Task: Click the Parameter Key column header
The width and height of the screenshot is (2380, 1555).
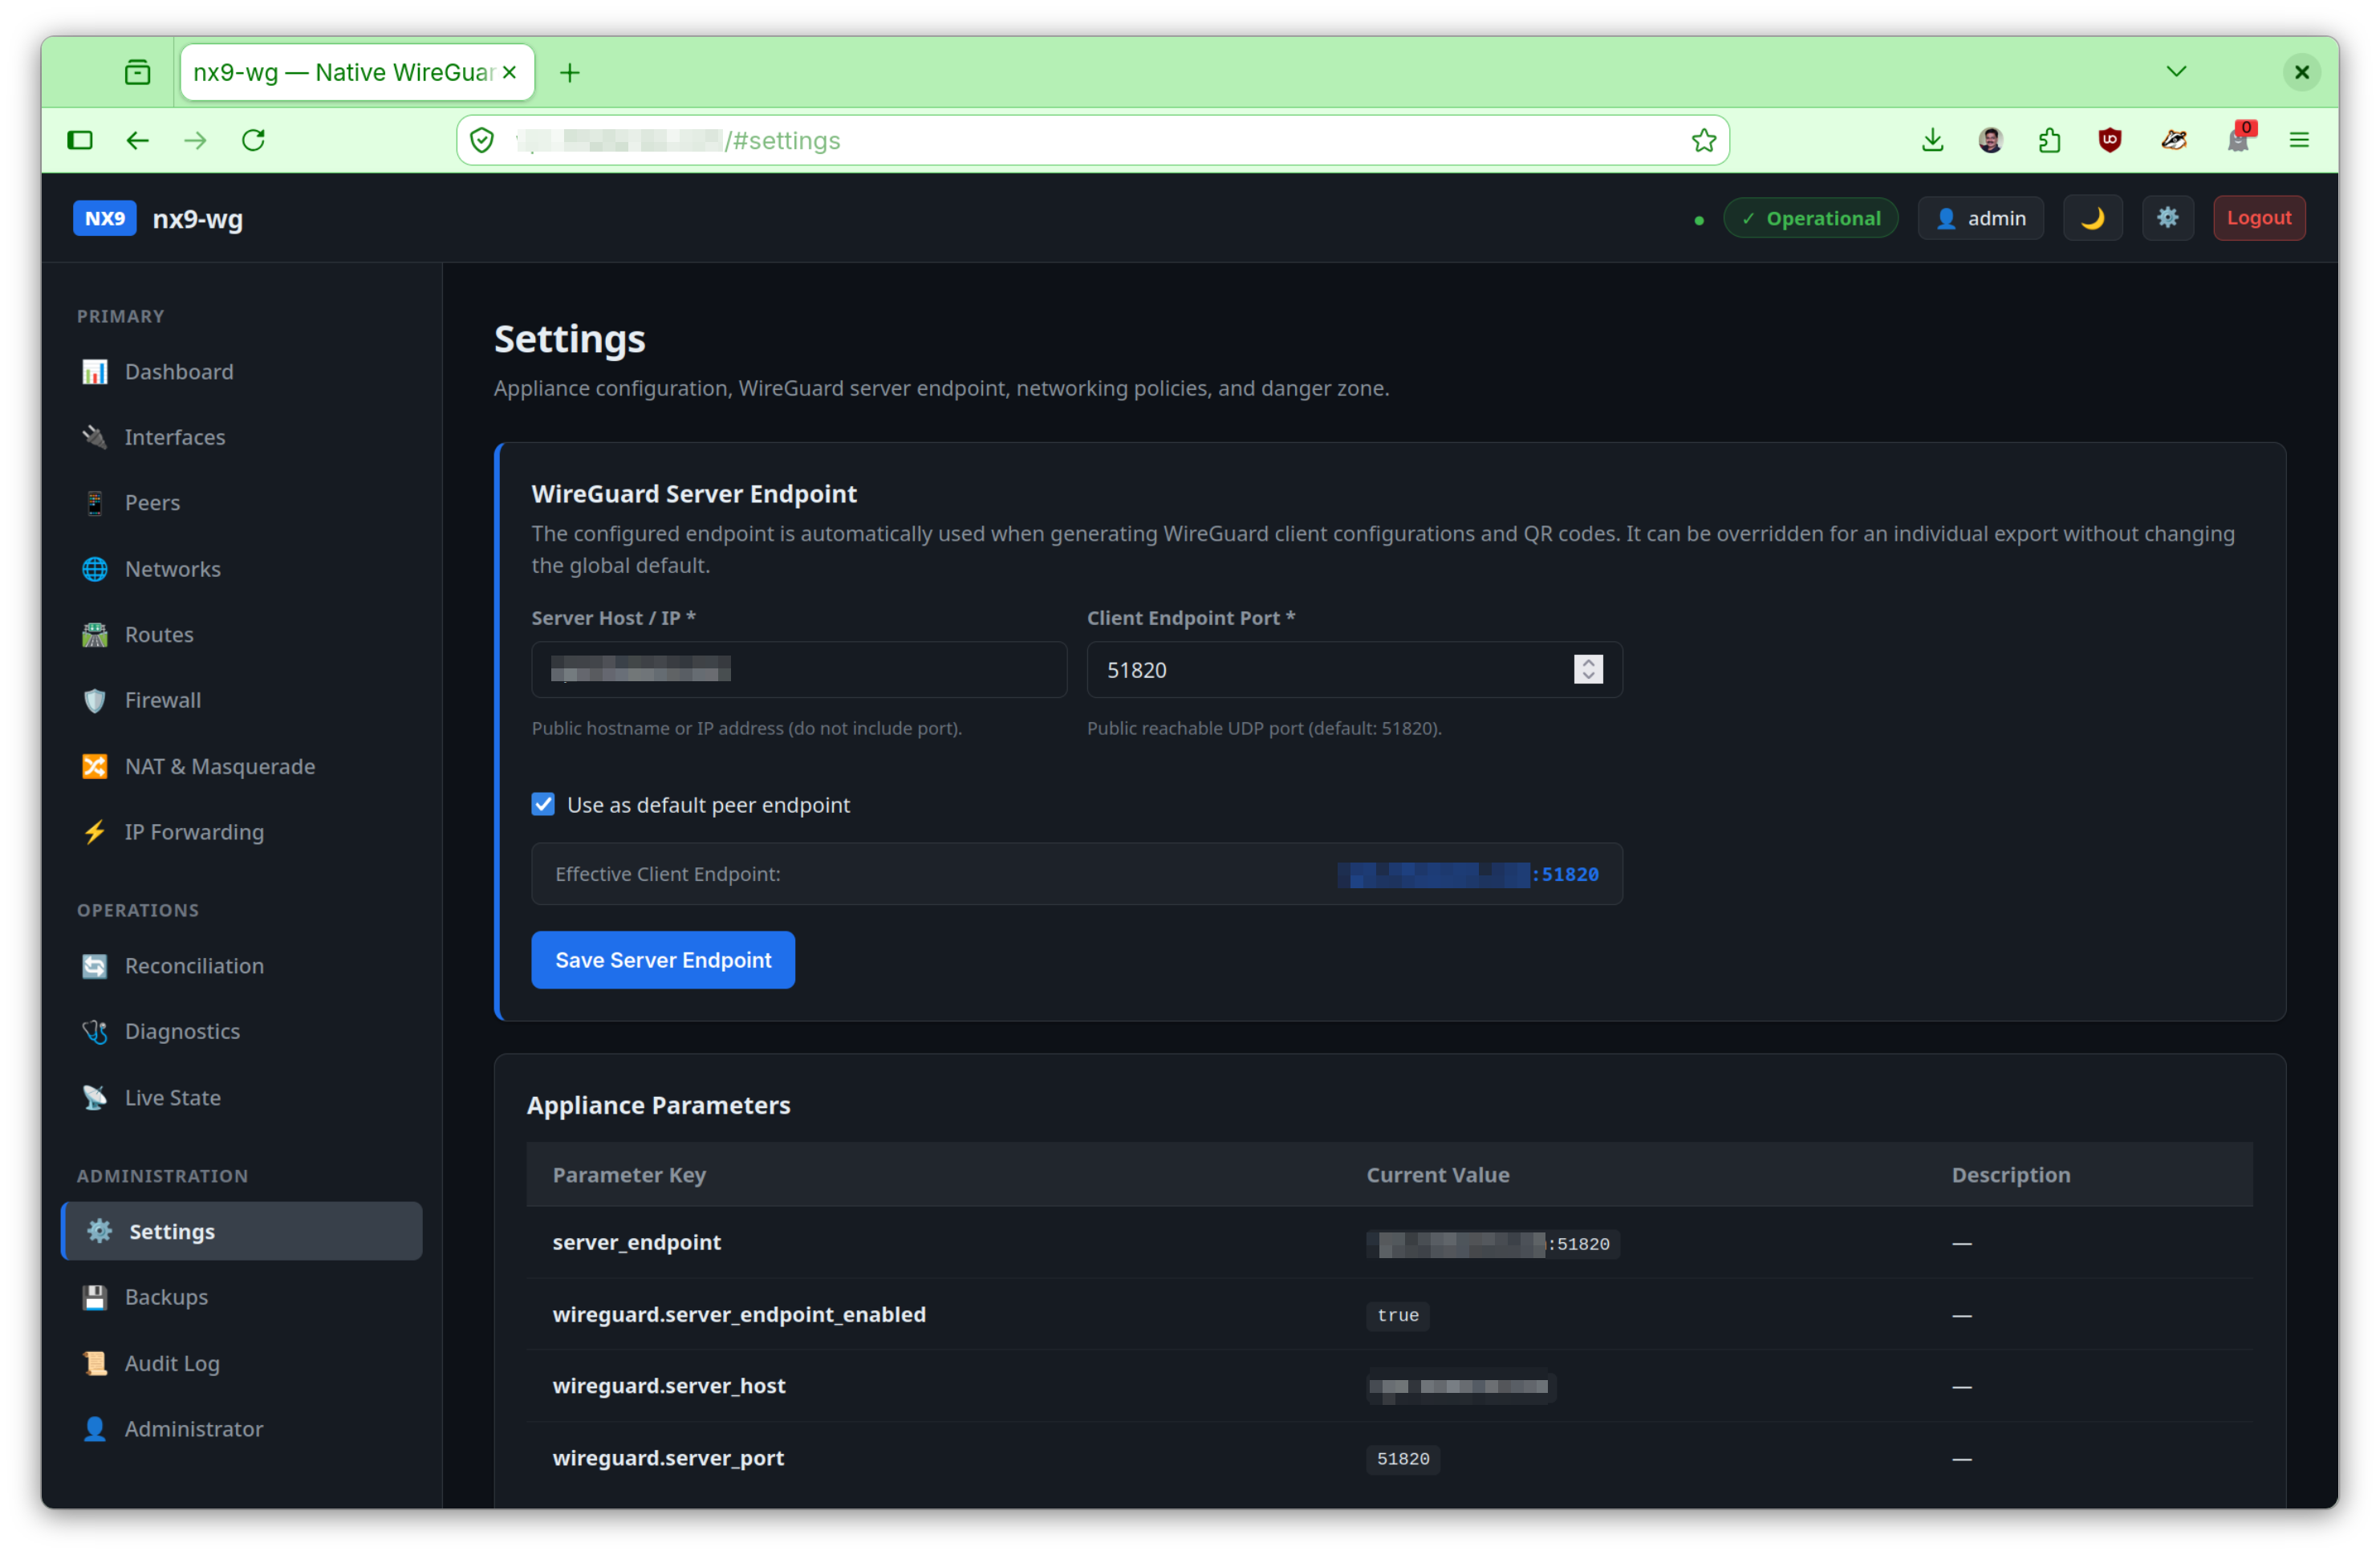Action: (629, 1175)
